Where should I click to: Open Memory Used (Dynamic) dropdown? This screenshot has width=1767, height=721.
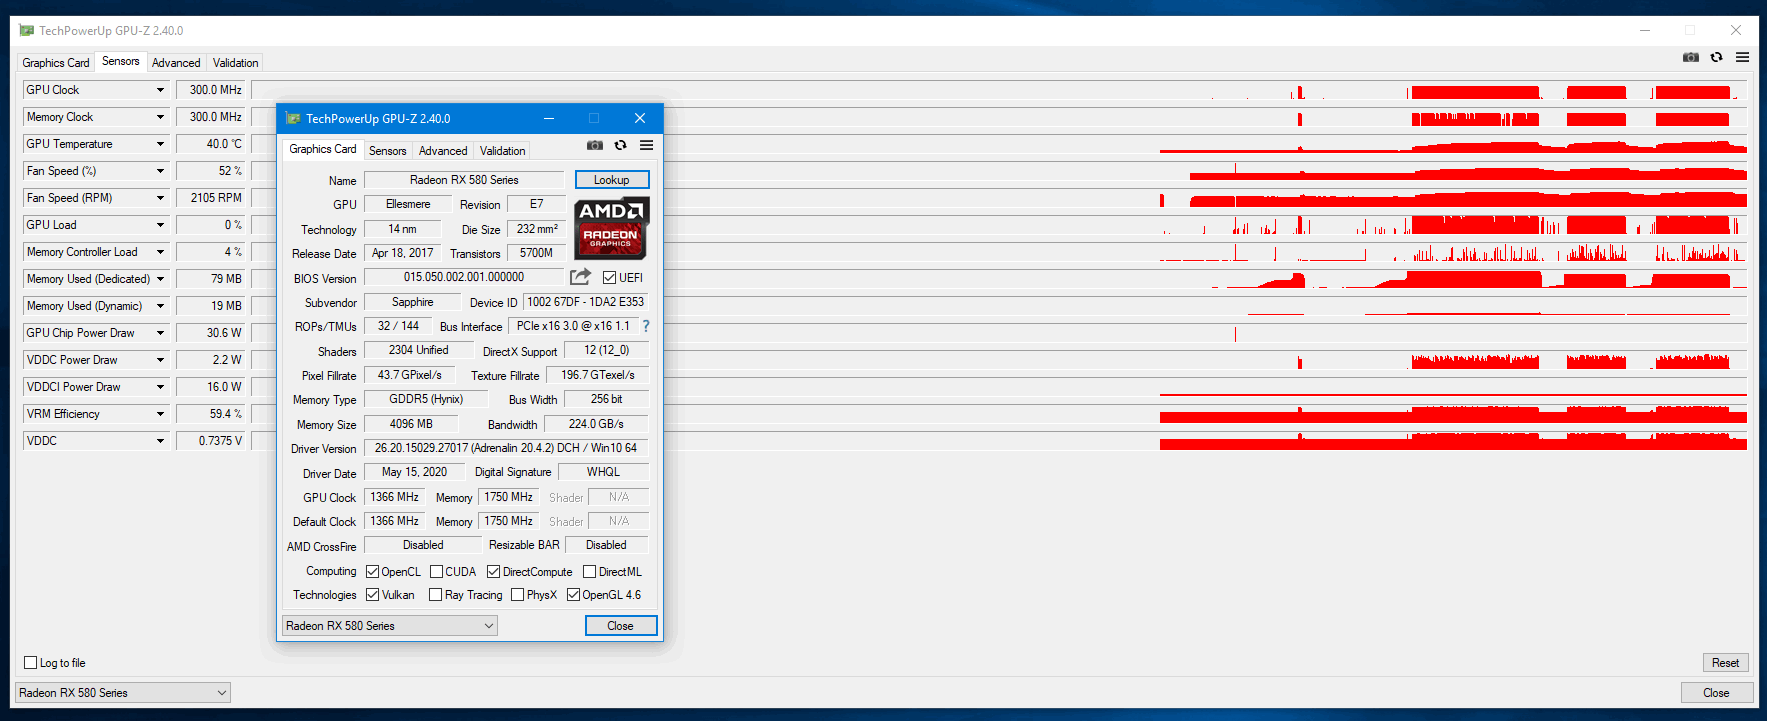click(160, 306)
